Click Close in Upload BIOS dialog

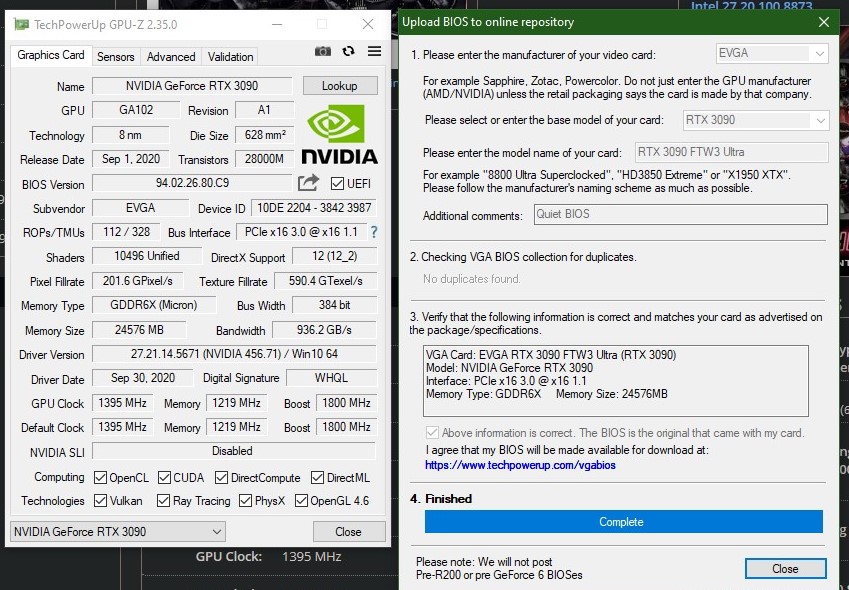785,569
